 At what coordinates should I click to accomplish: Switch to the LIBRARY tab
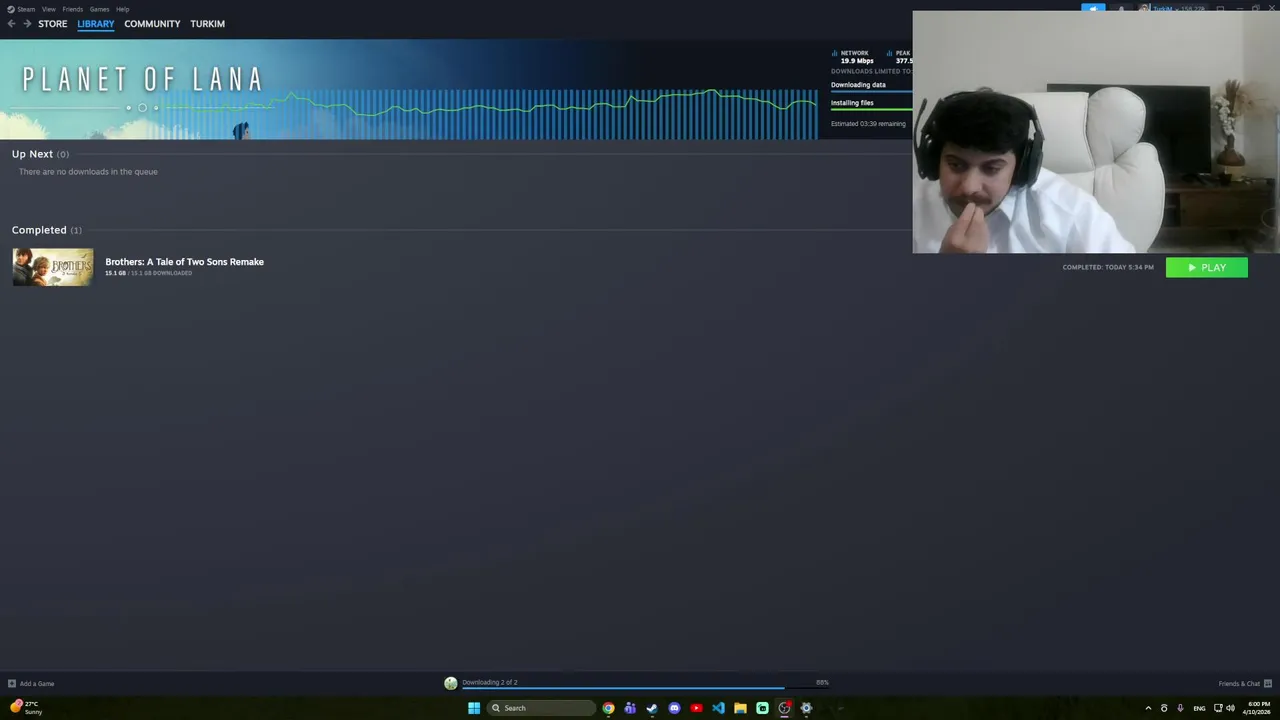(96, 24)
